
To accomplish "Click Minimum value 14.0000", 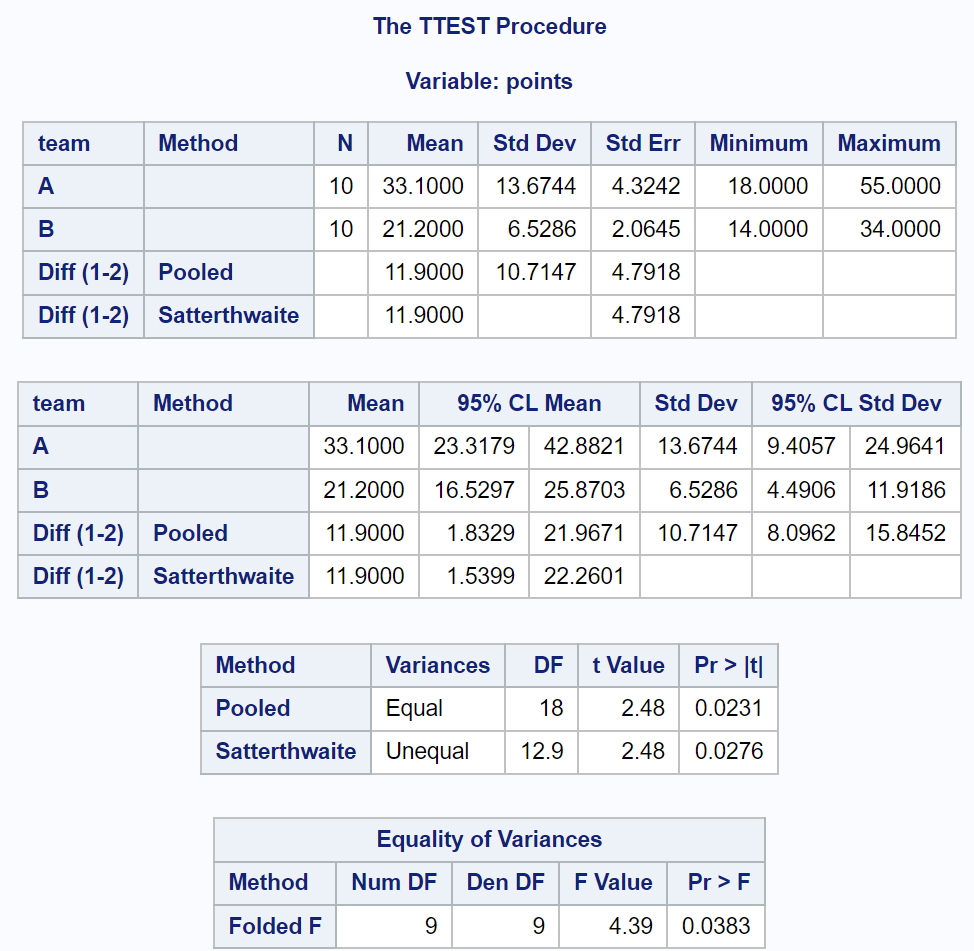I will [x=768, y=229].
